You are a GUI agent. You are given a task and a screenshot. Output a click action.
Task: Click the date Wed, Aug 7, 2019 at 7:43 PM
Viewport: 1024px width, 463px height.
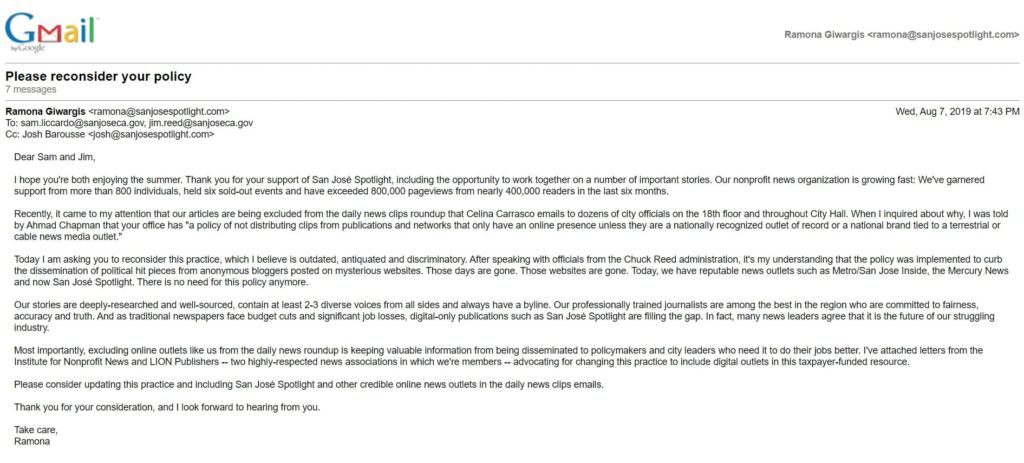pos(957,112)
